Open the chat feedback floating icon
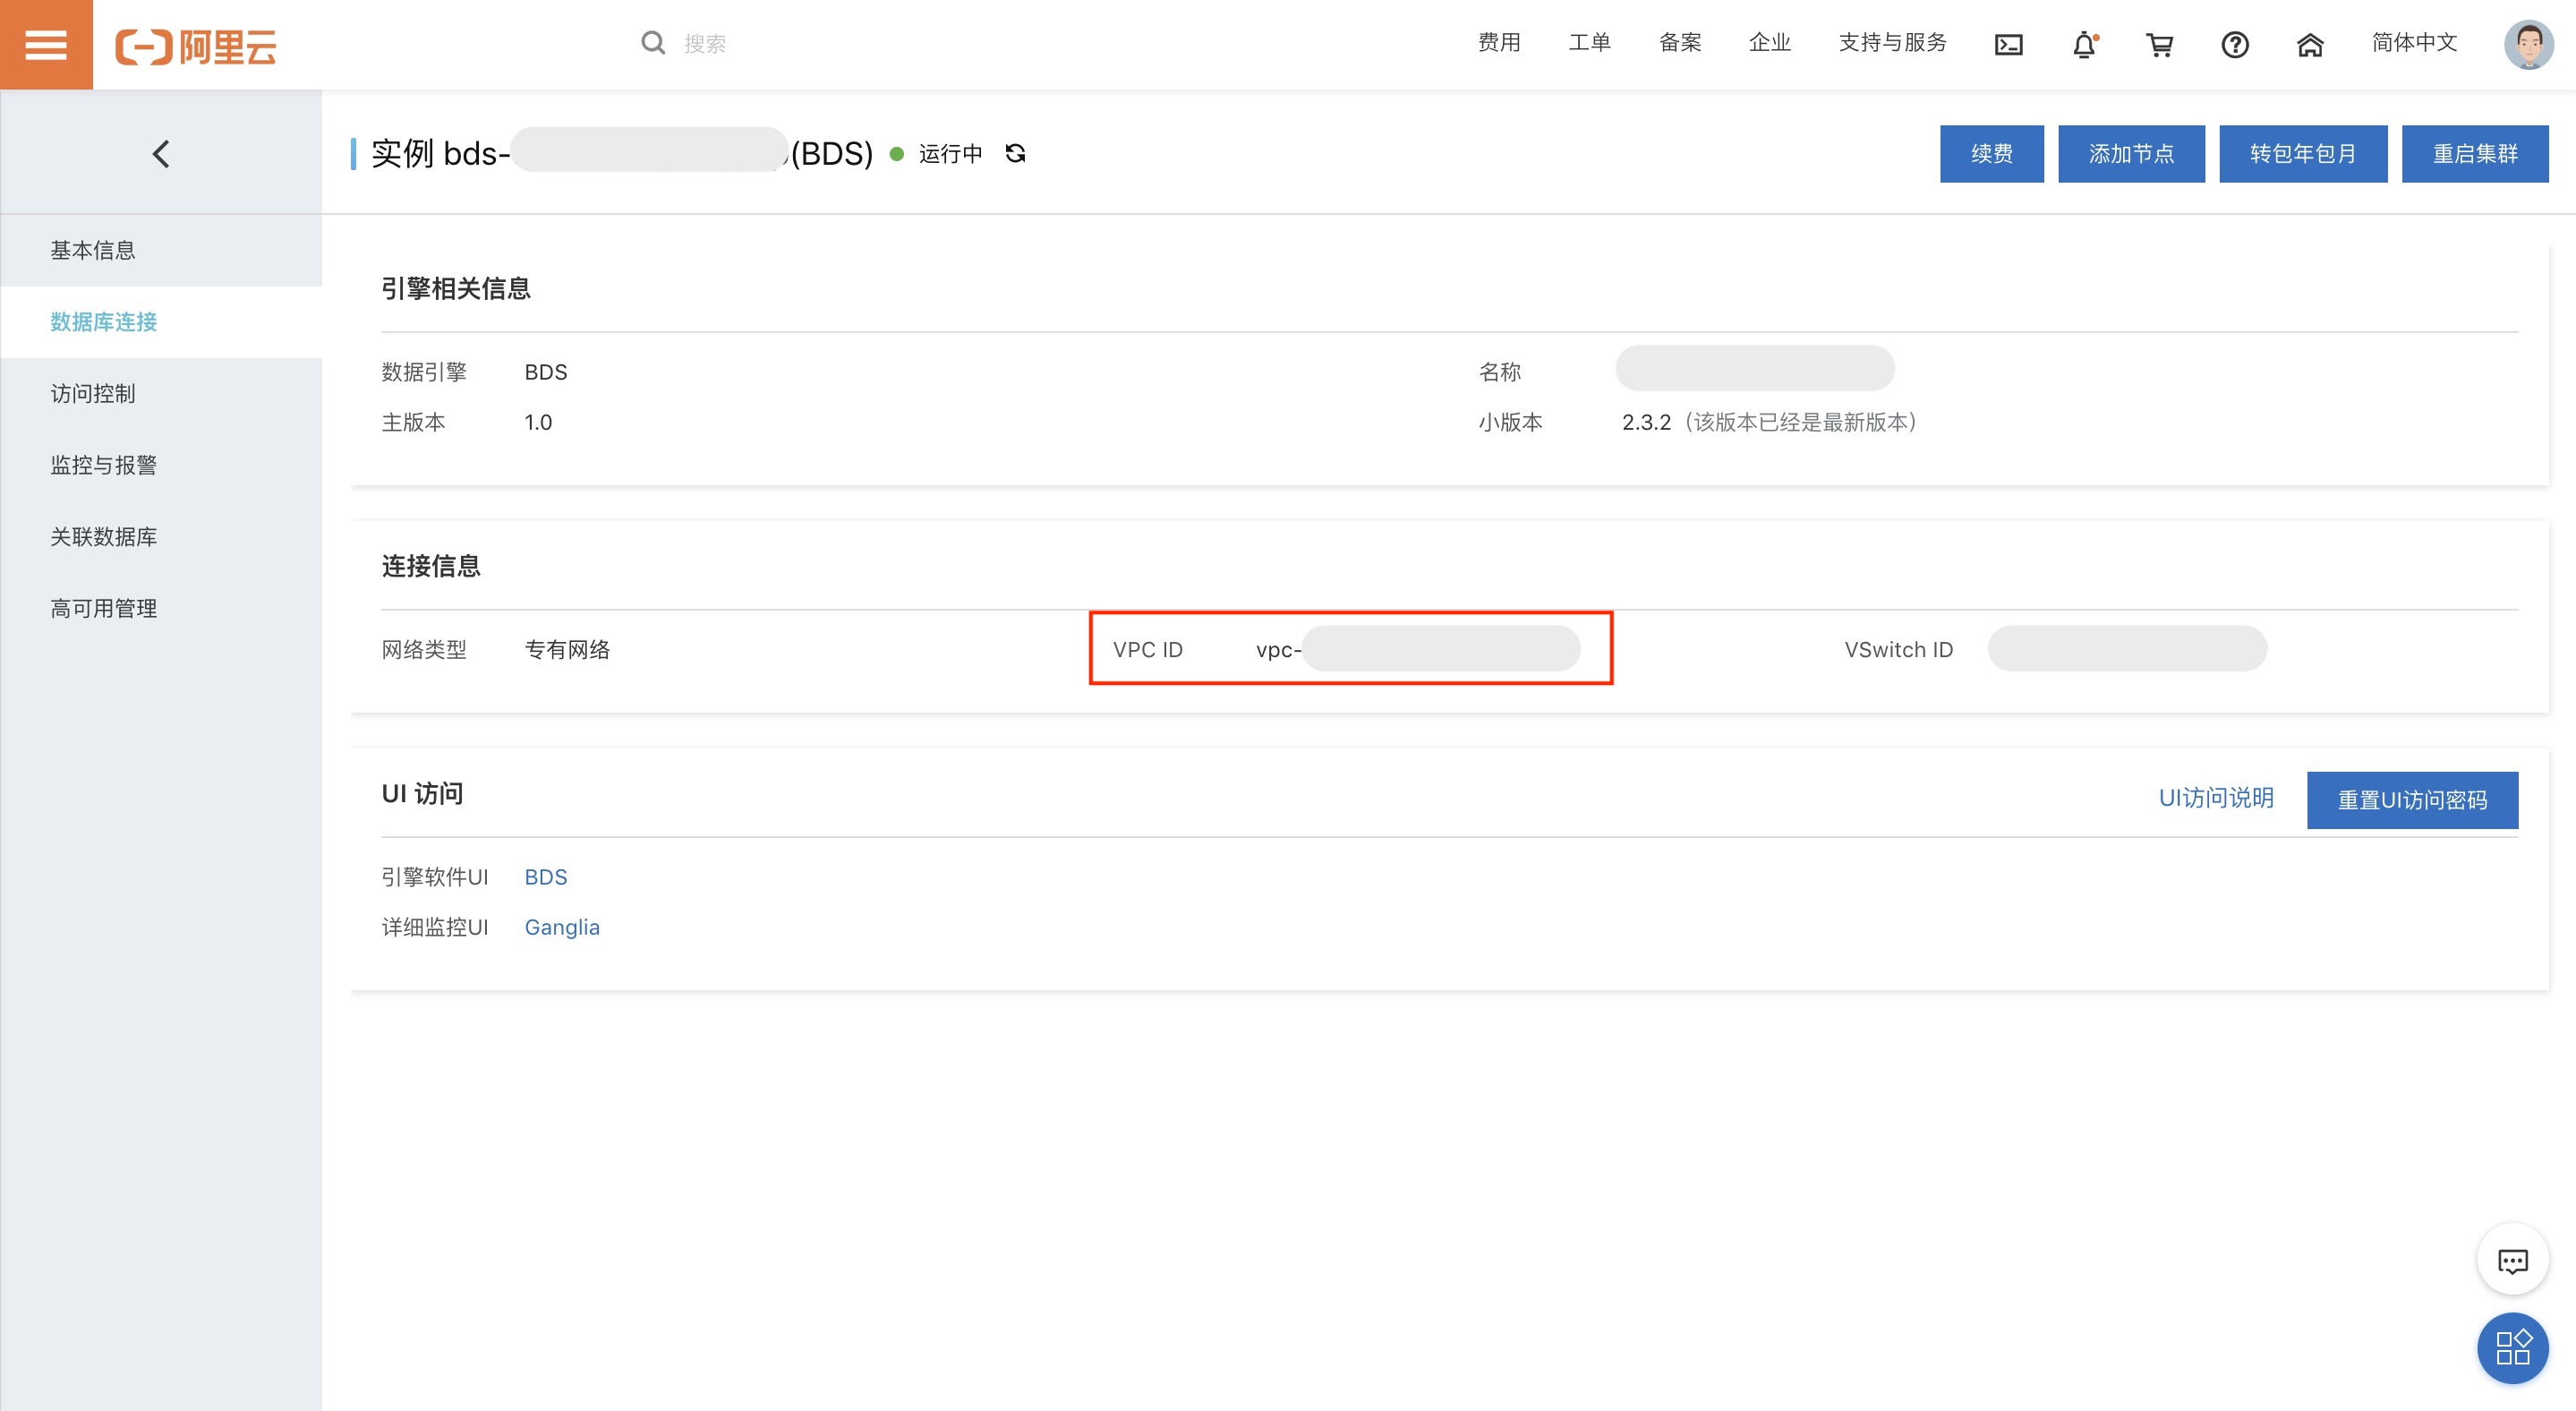 pyautogui.click(x=2512, y=1260)
